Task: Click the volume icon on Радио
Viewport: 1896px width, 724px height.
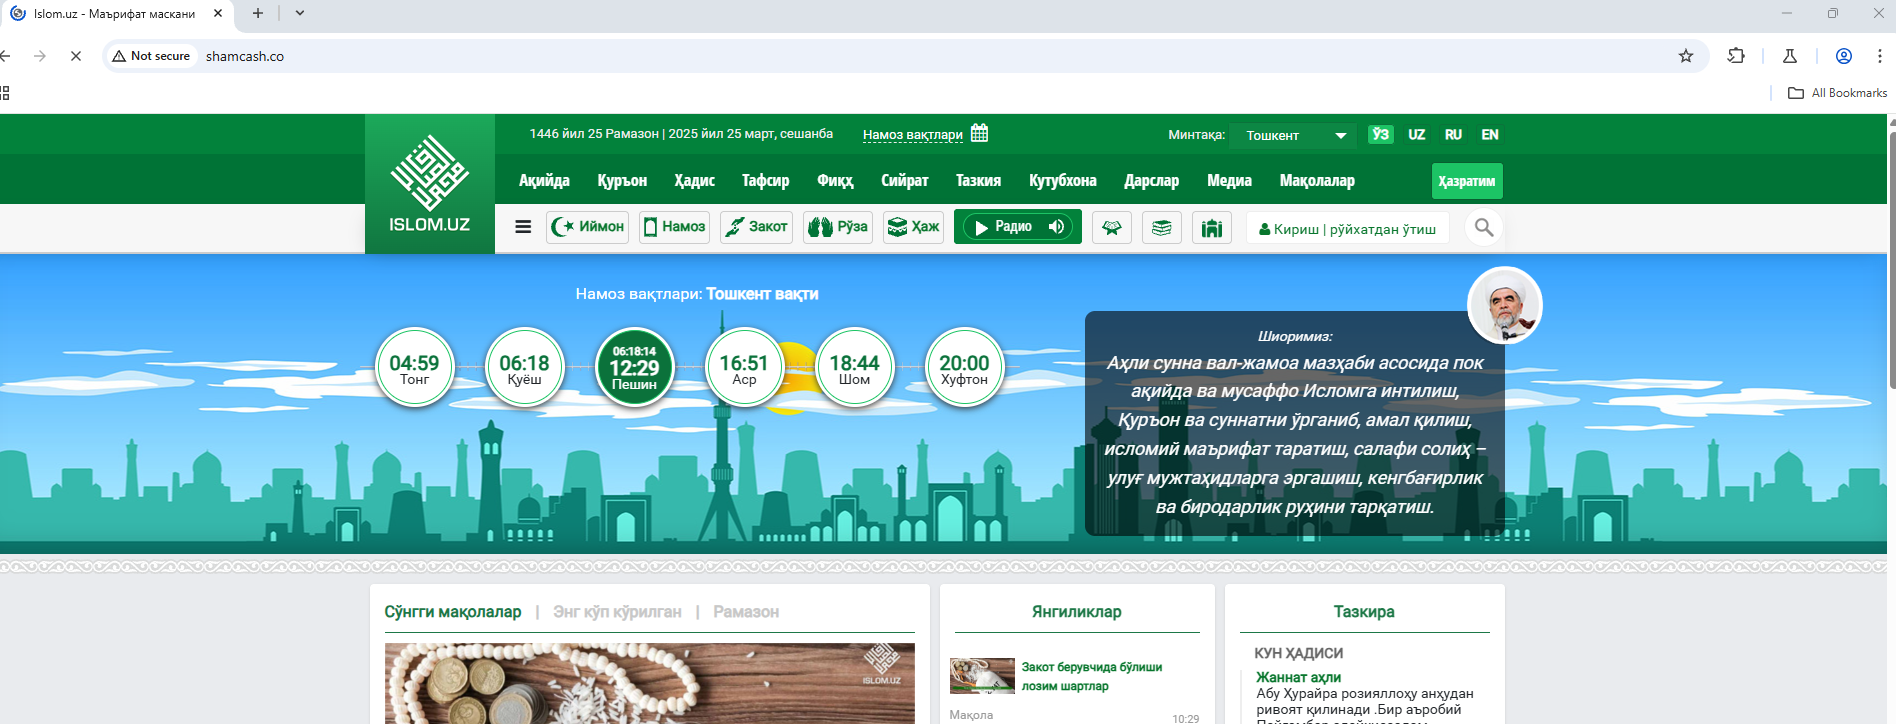Action: point(1056,227)
